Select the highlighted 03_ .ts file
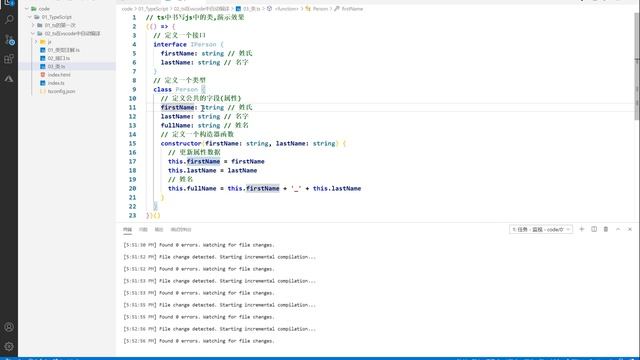 pyautogui.click(x=56, y=67)
